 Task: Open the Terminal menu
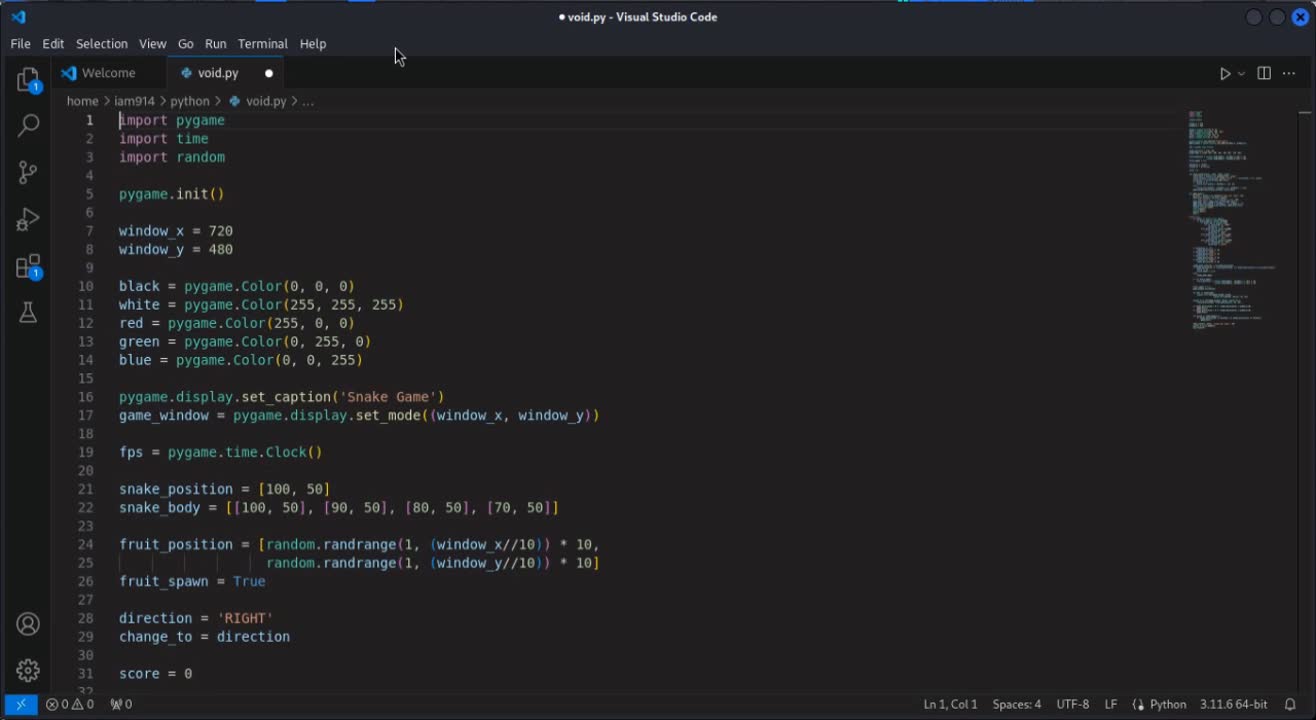tap(262, 44)
